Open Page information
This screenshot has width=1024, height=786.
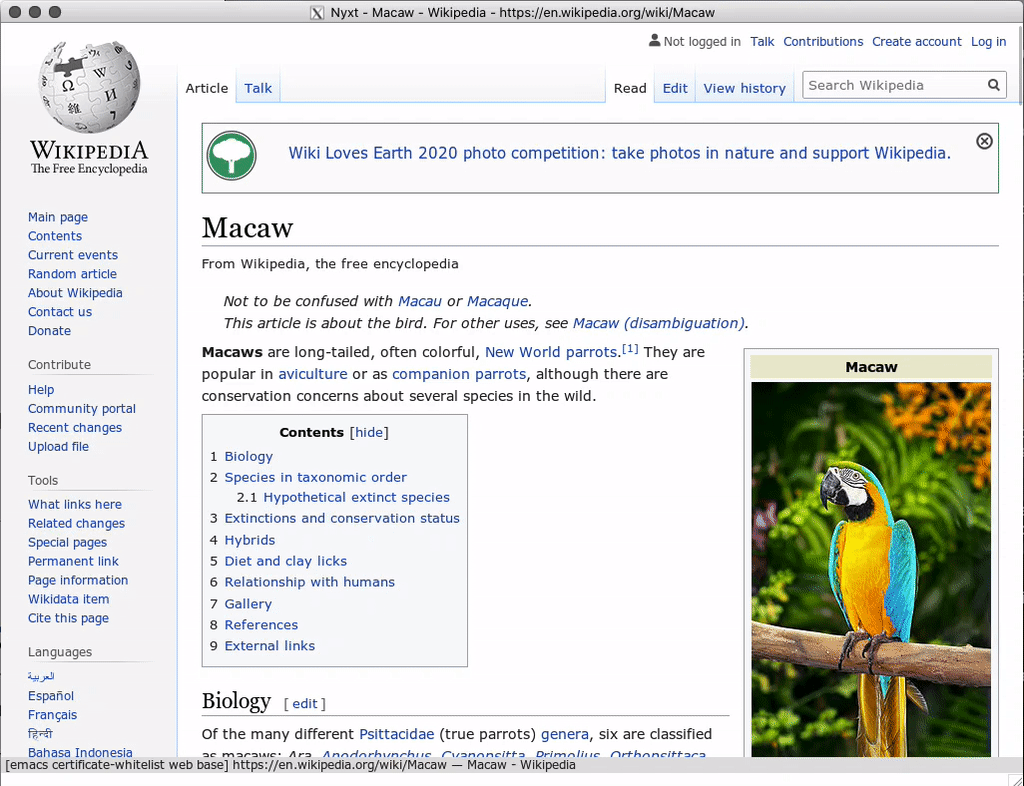(x=78, y=580)
